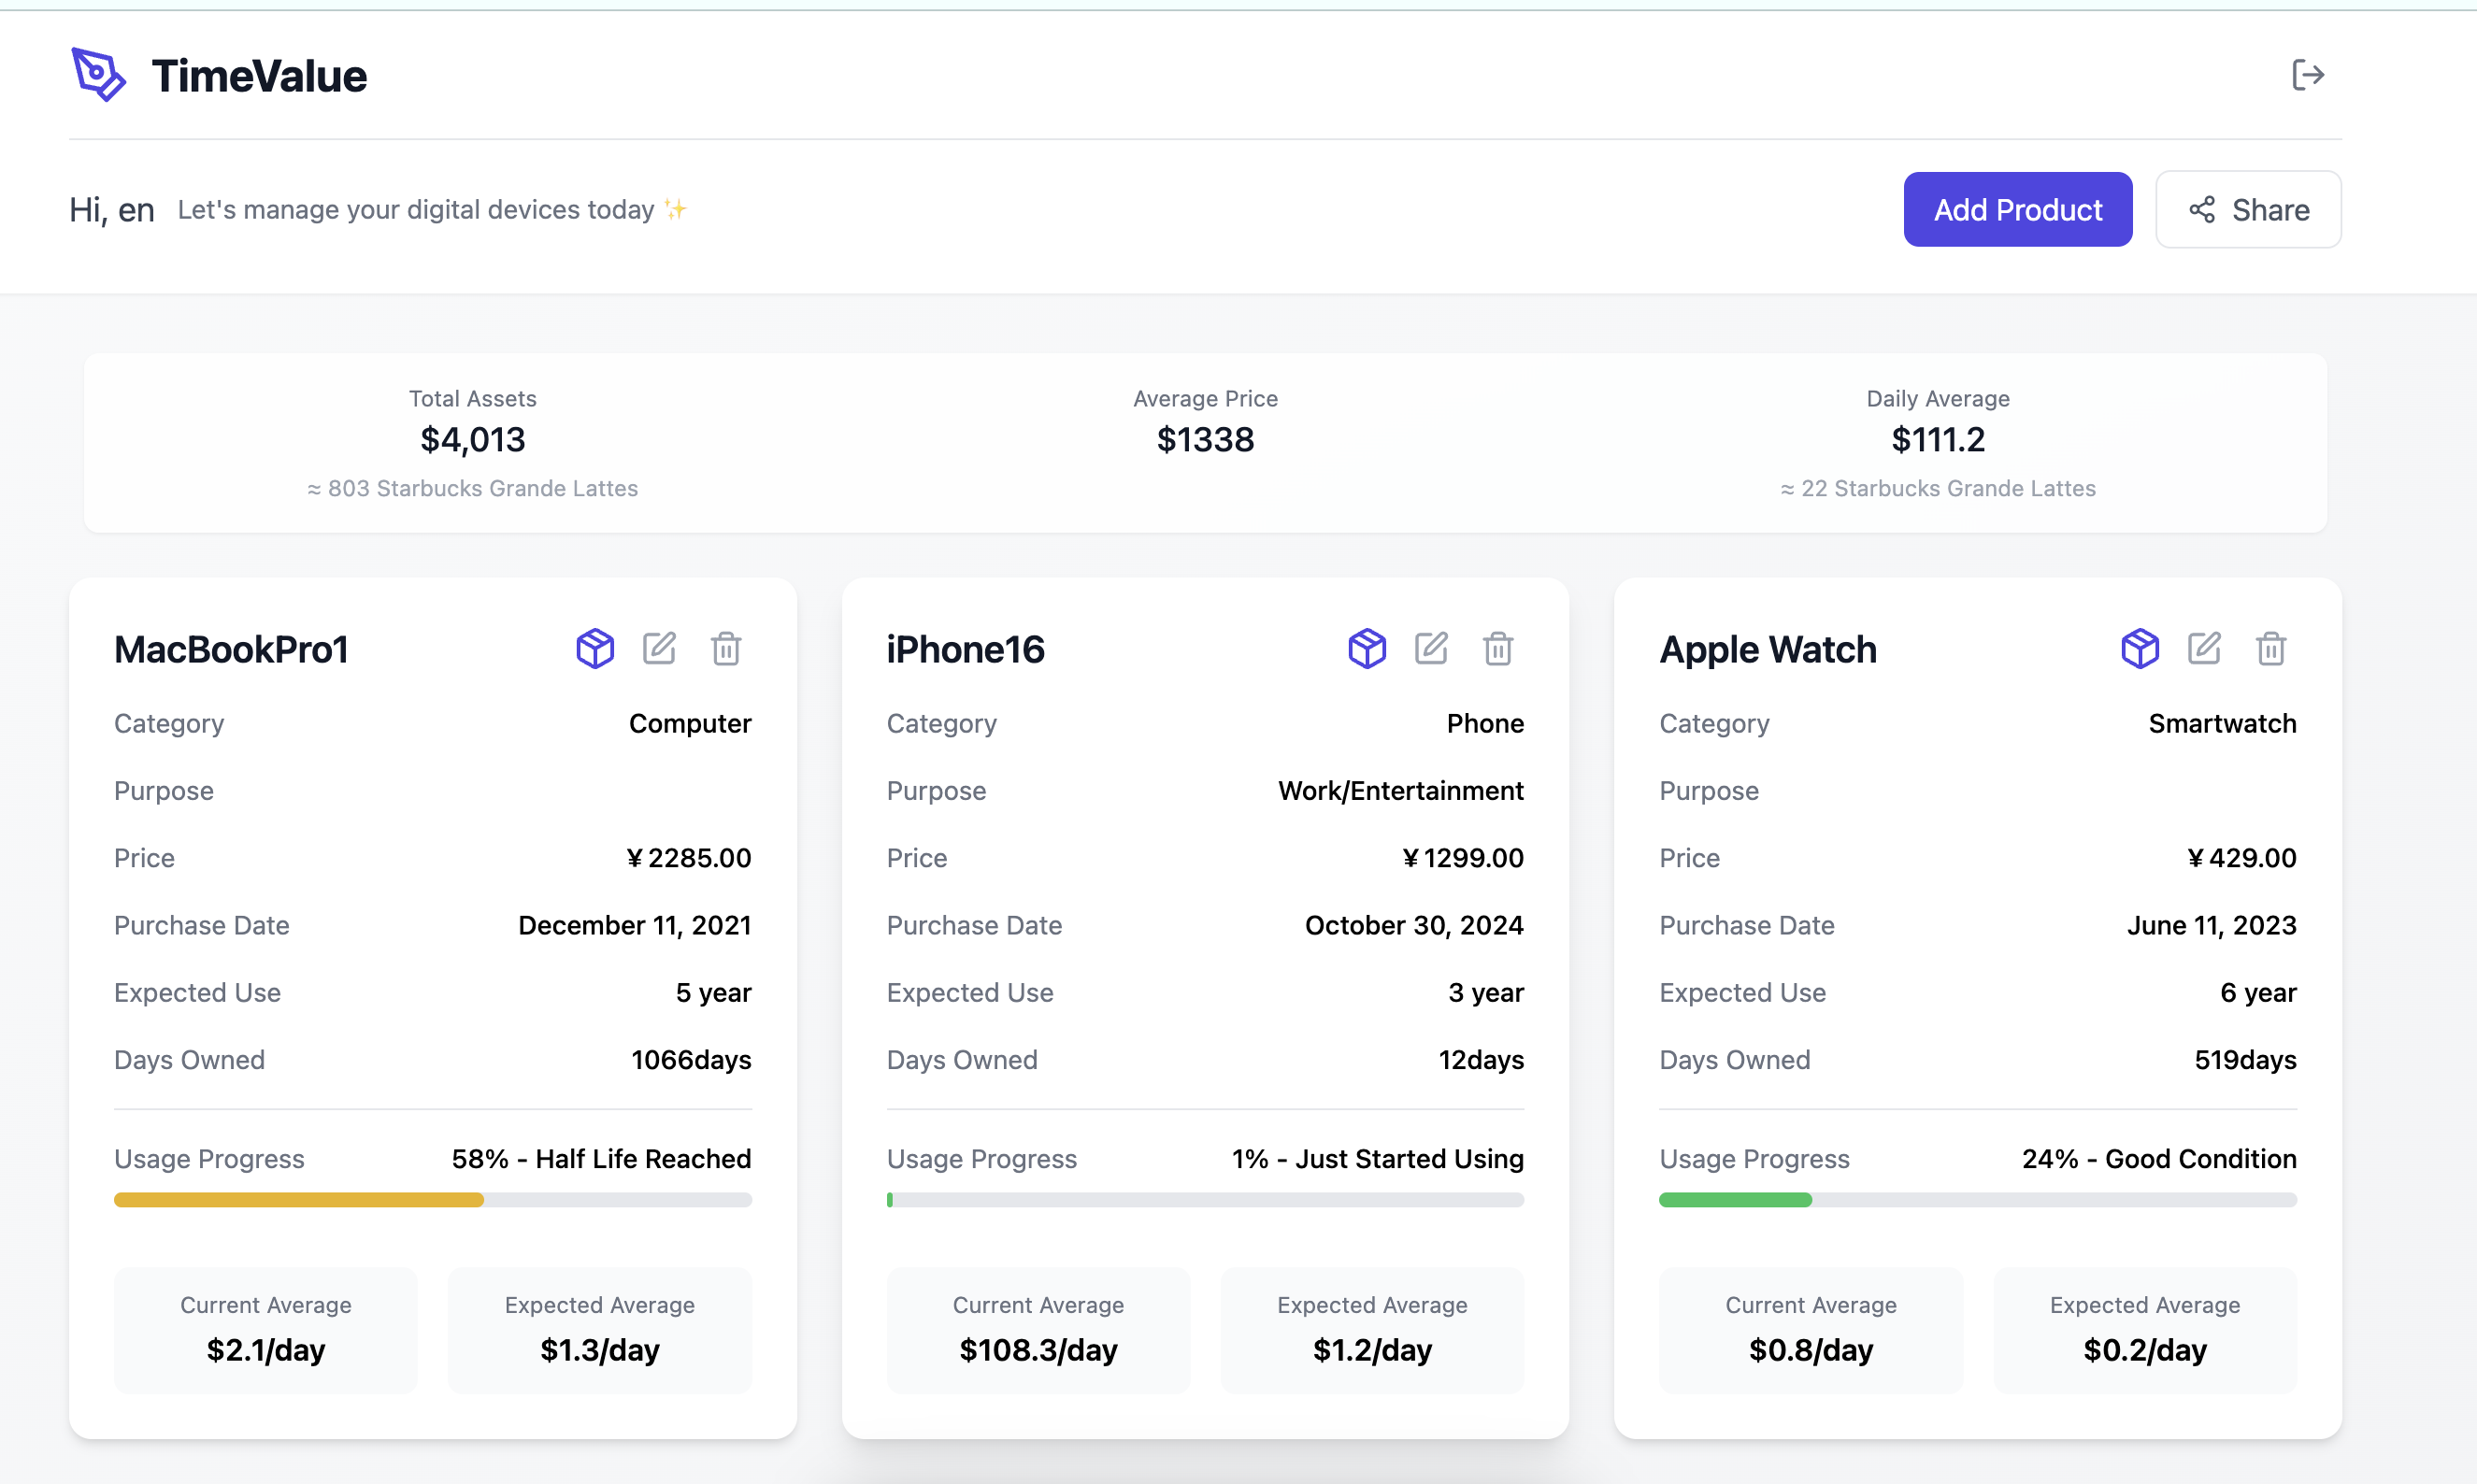
Task: Click the Add Product button
Action: point(2018,210)
